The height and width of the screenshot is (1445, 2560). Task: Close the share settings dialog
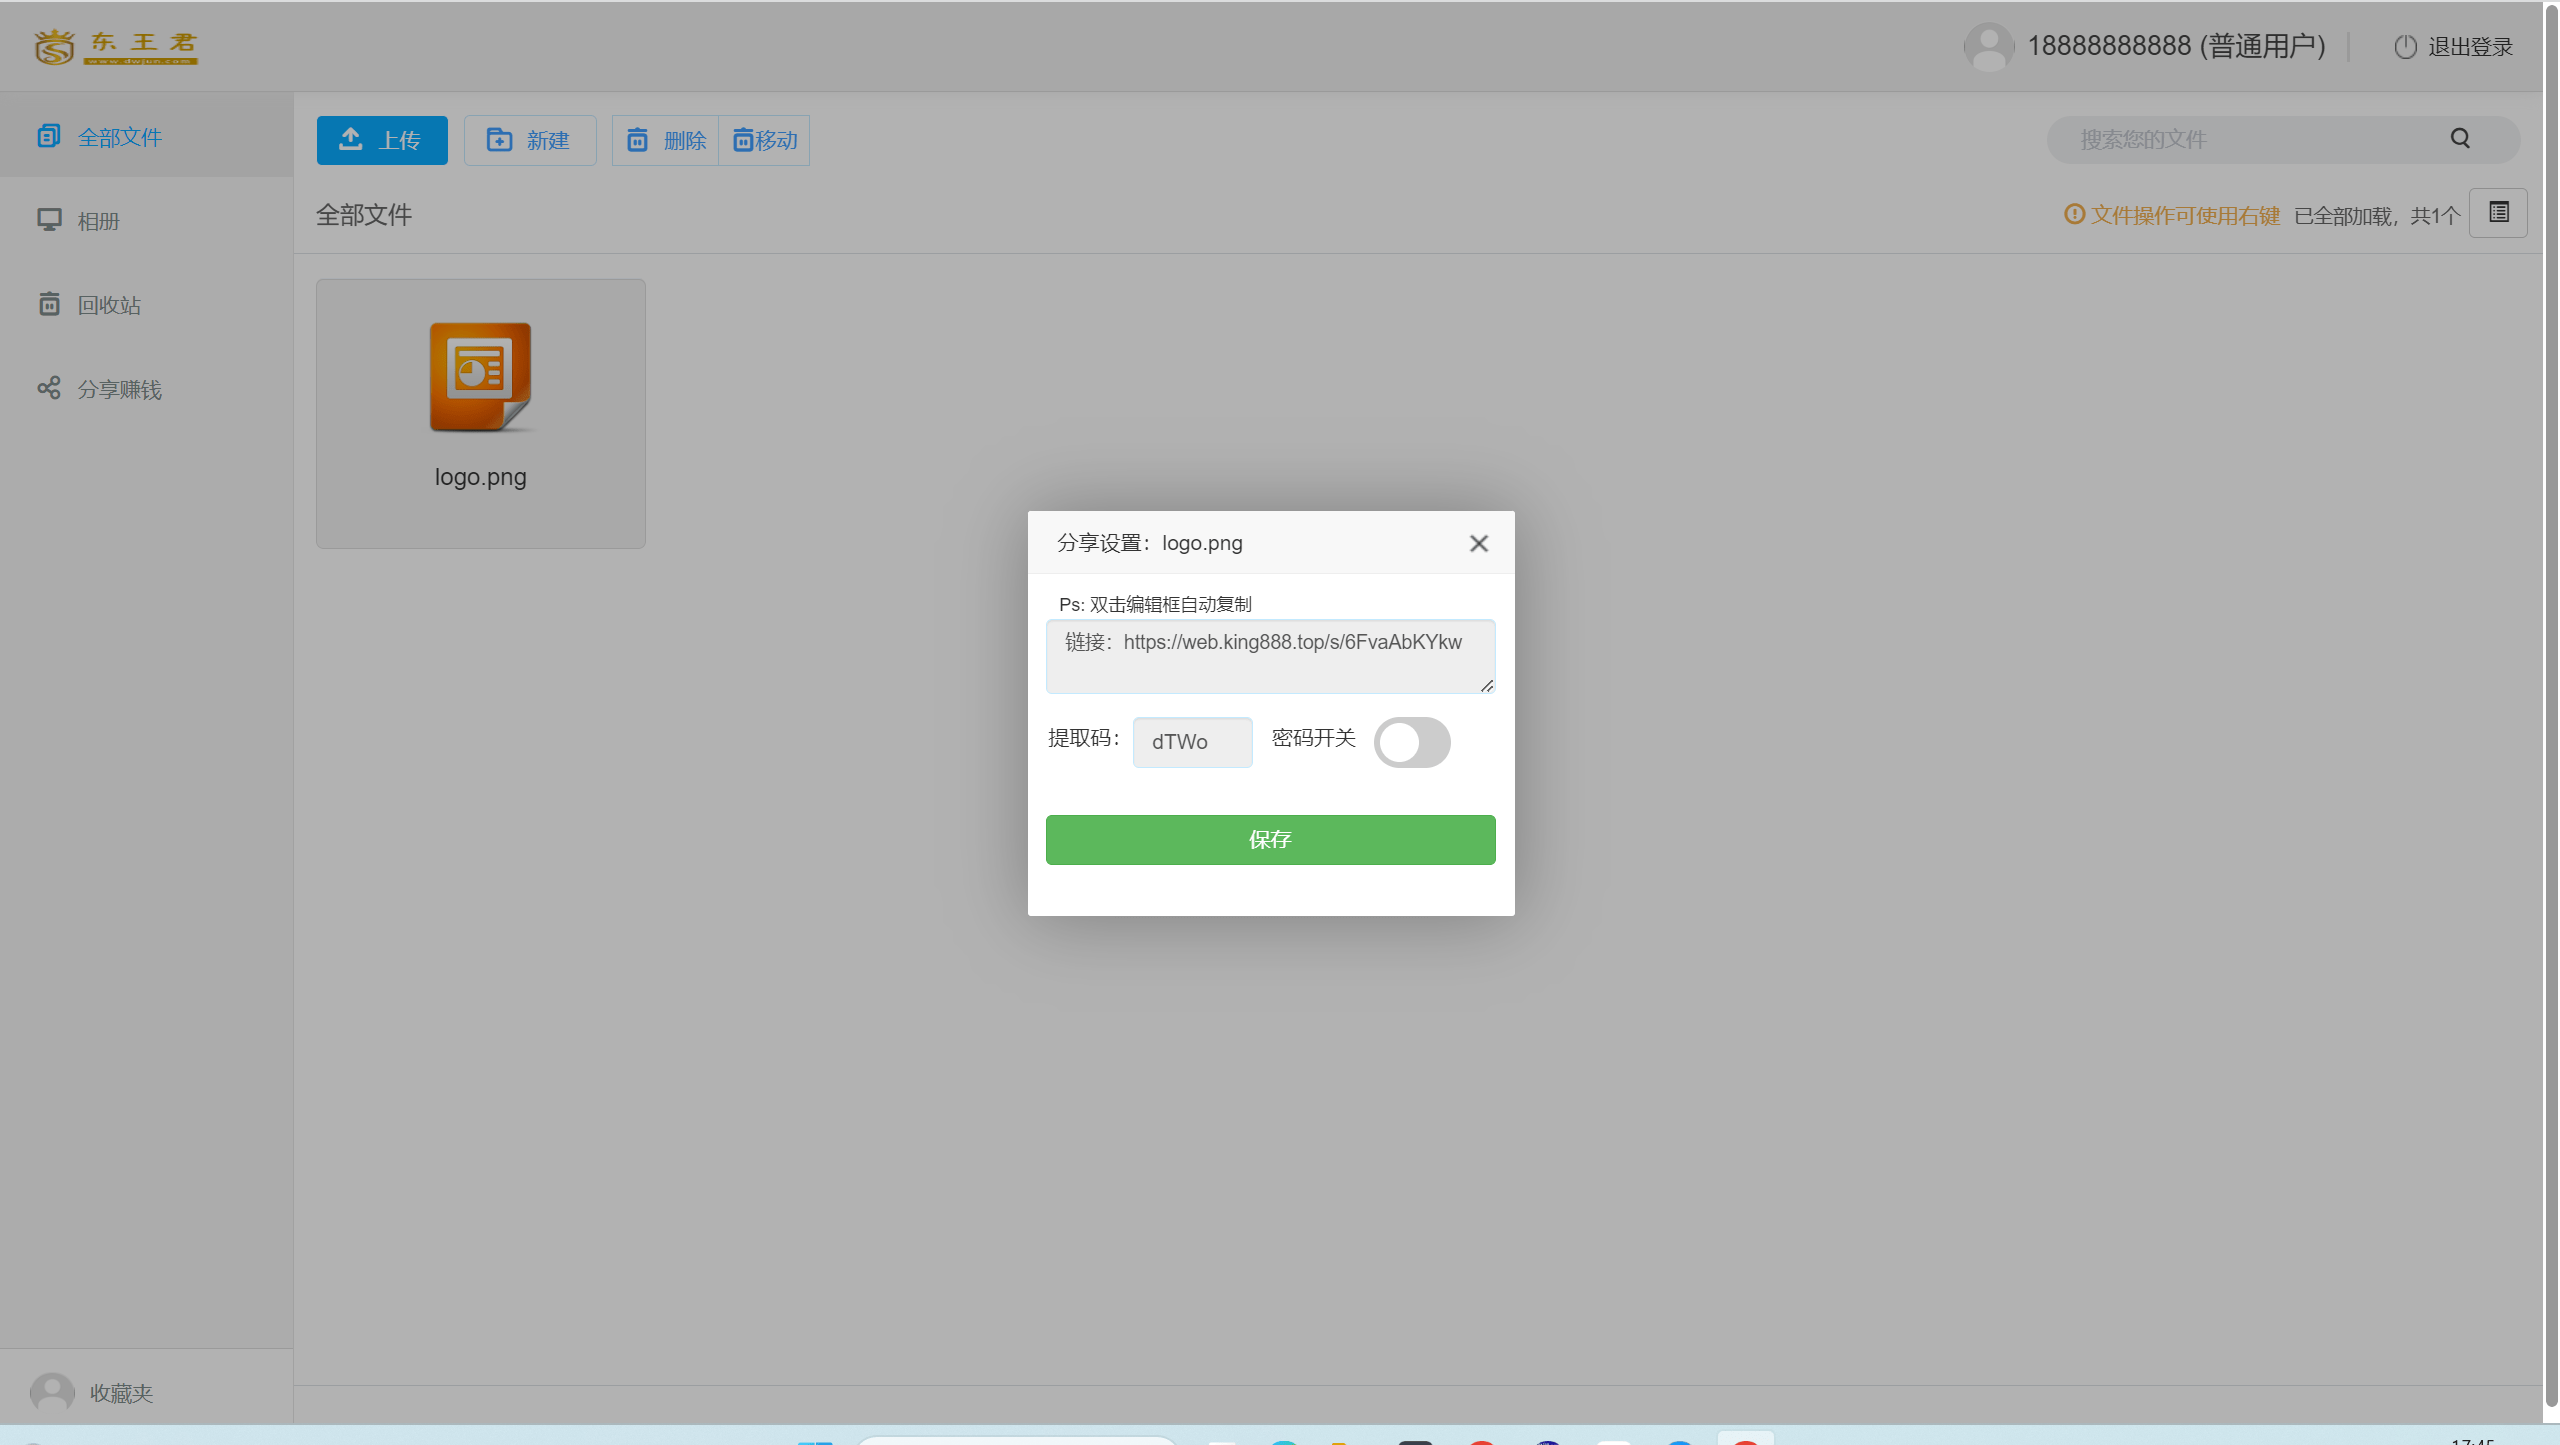tap(1479, 543)
